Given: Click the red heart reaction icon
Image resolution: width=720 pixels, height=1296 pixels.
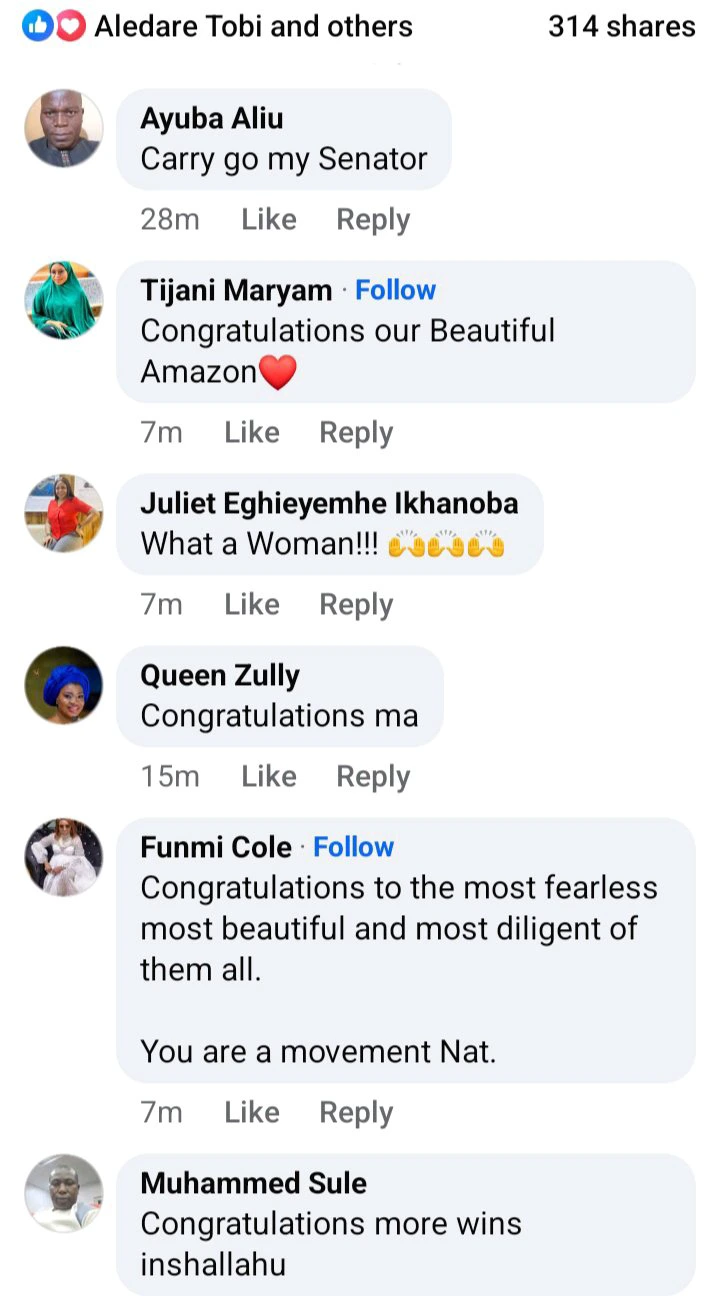Looking at the screenshot, I should point(69,27).
